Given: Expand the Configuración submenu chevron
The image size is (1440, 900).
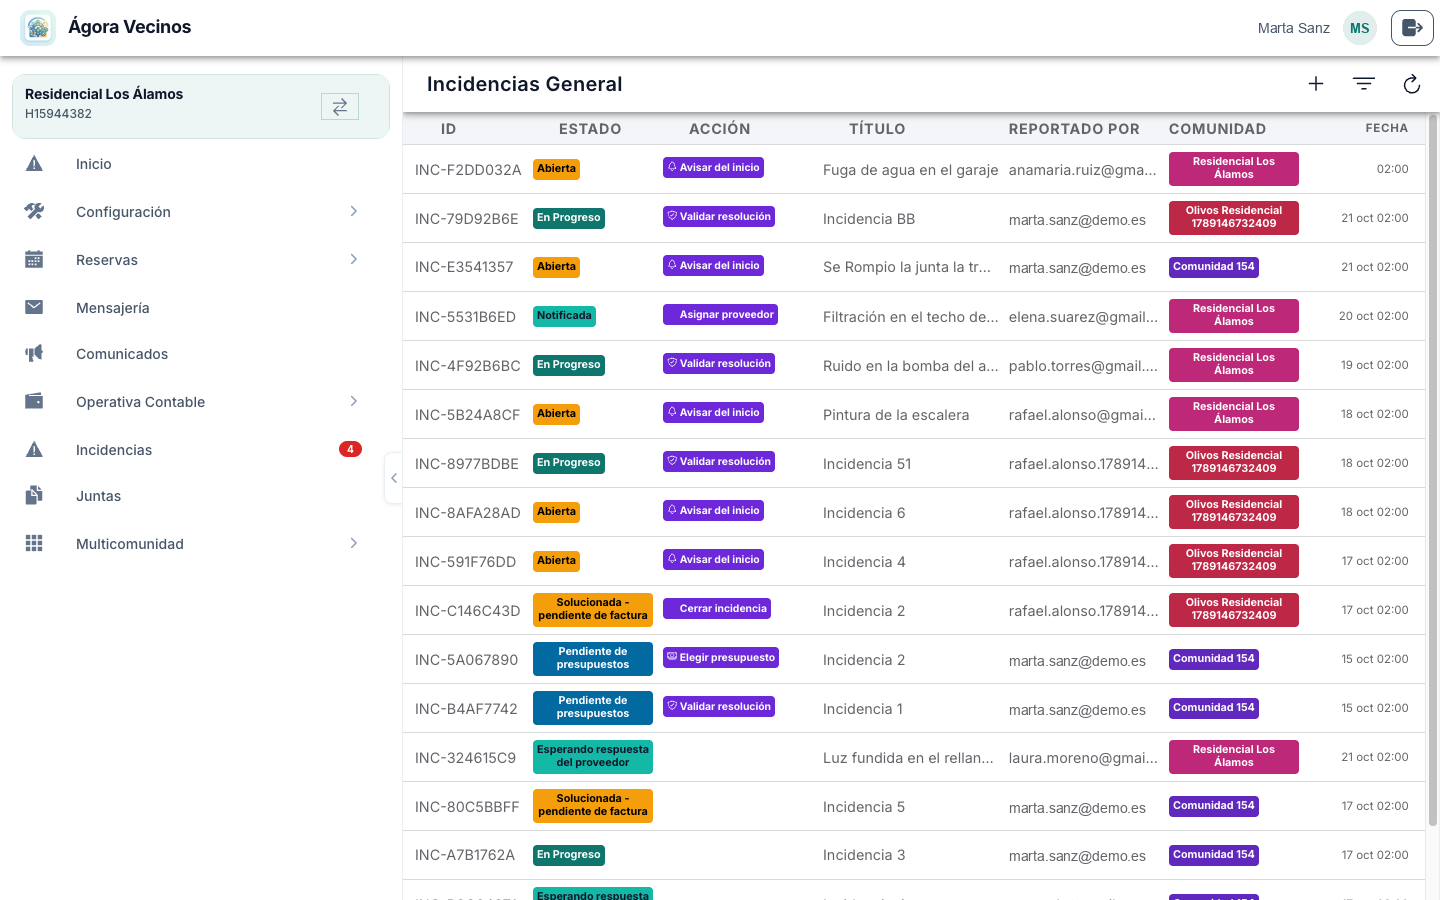Looking at the screenshot, I should [x=354, y=211].
